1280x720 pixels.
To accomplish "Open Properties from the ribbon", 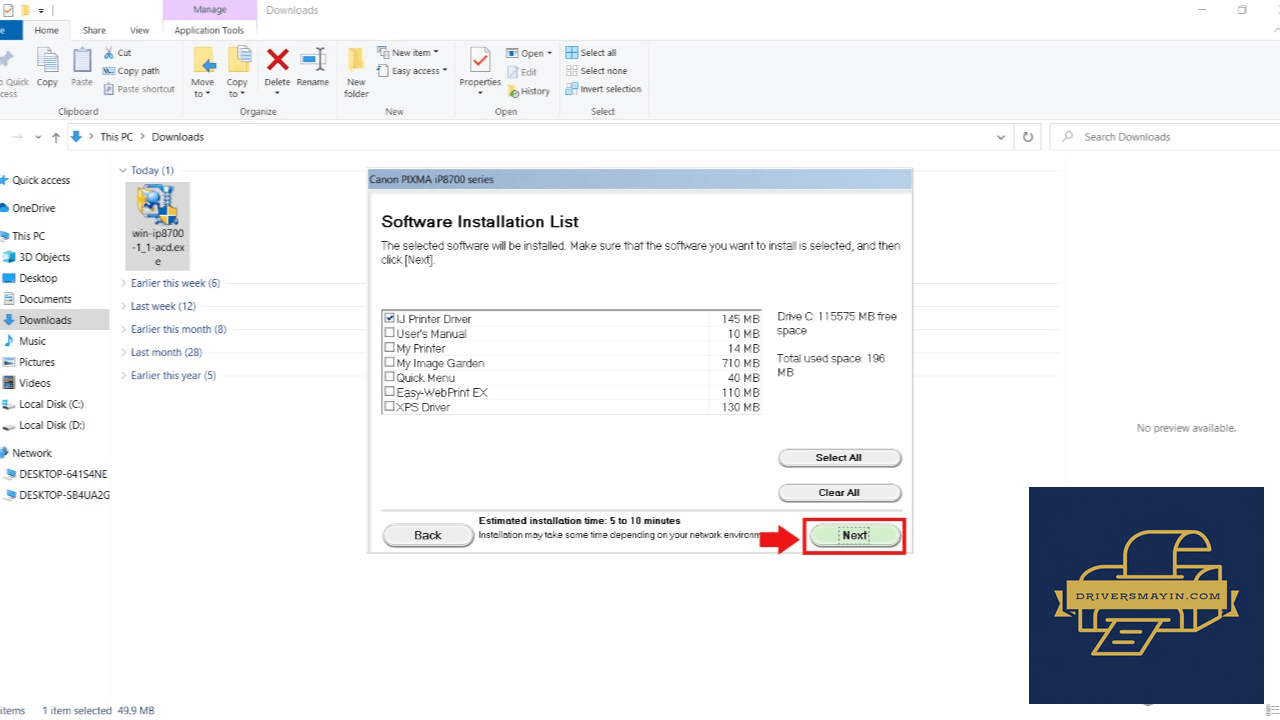I will (480, 72).
